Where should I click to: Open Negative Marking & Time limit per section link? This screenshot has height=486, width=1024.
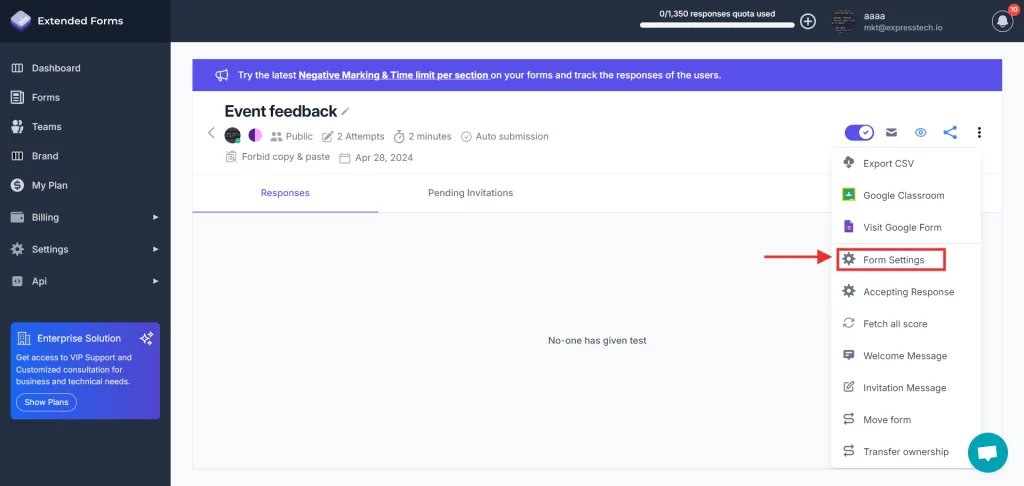[394, 75]
